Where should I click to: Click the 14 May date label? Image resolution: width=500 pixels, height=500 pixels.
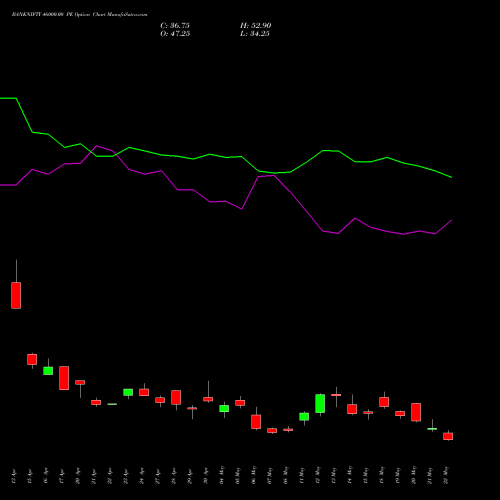[350, 475]
